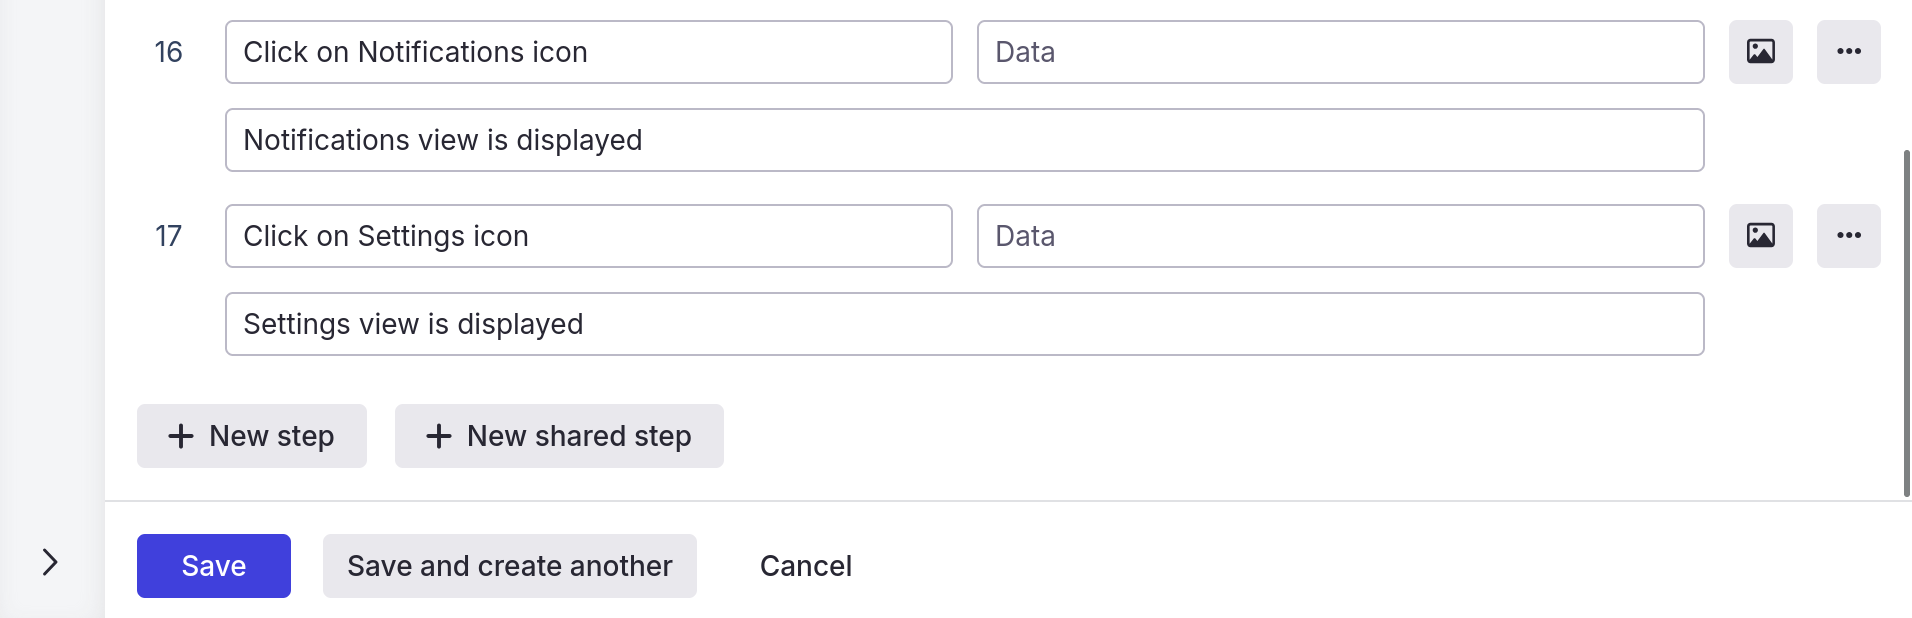Edit "Click on Notifications icon" action field
Image resolution: width=1912 pixels, height=618 pixels.
pos(588,52)
